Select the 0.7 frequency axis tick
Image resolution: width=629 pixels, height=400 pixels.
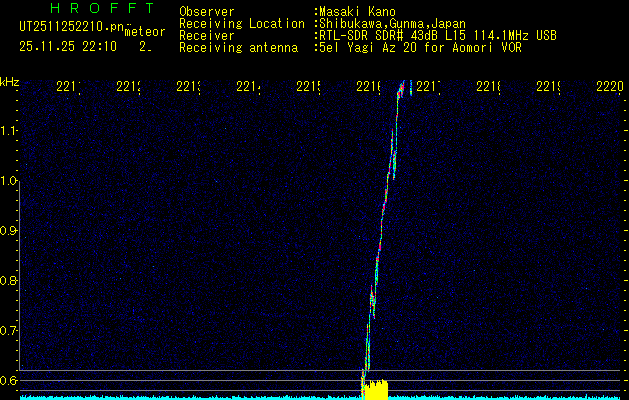(9, 330)
